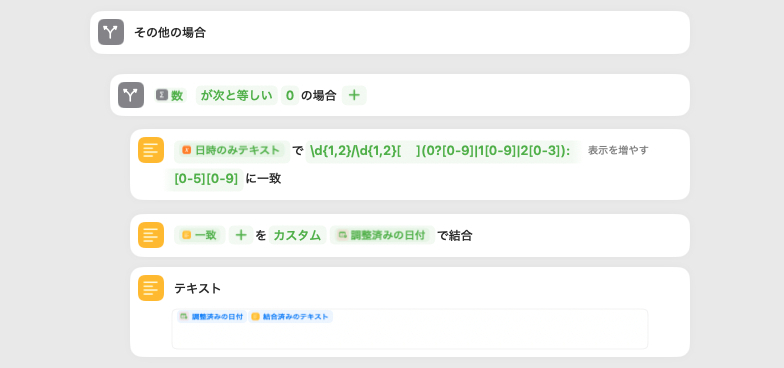Expand options with 表示を増やす
The image size is (784, 368).
(618, 150)
